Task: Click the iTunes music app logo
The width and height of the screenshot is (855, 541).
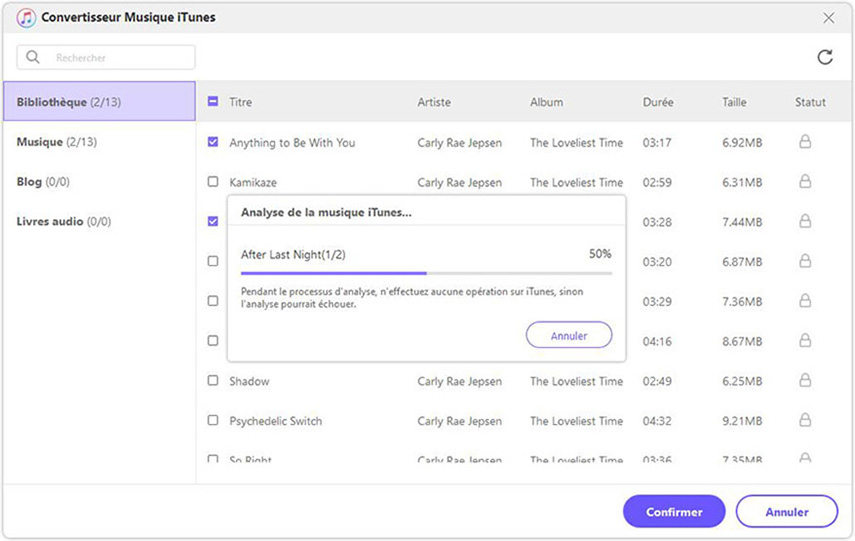Action: point(26,18)
